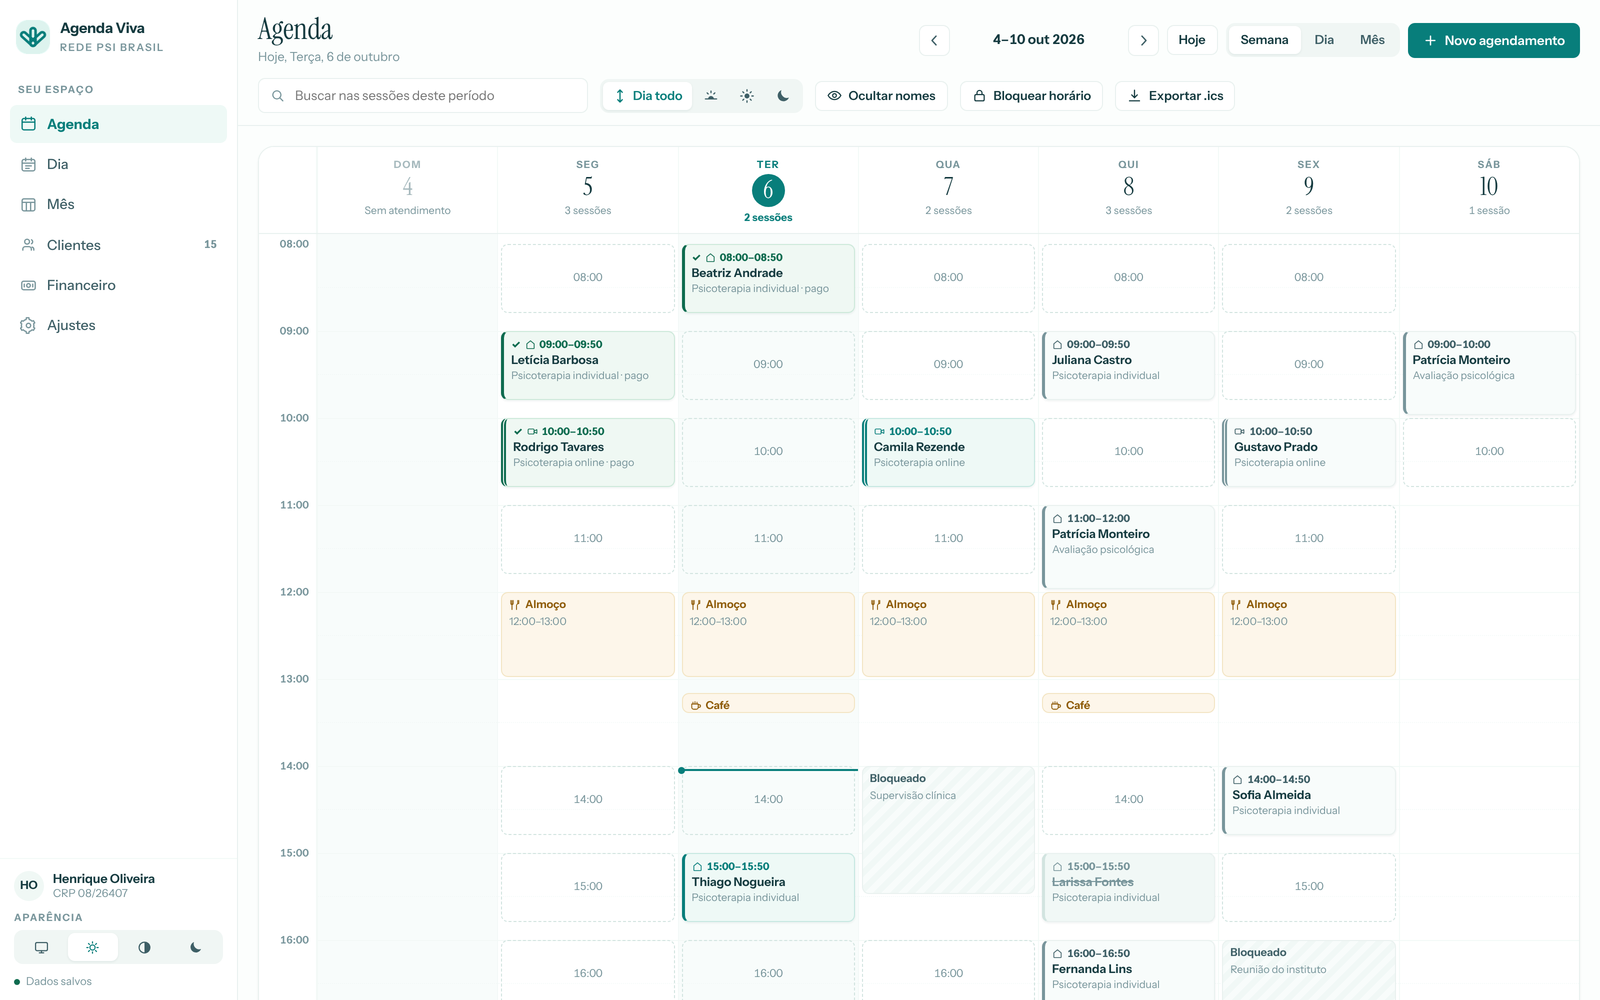This screenshot has height=1000, width=1600.
Task: Switch to Dia view tab
Action: [x=1324, y=40]
